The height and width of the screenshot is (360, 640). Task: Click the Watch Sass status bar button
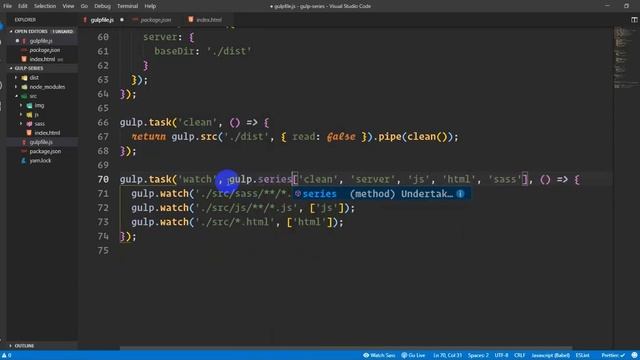coord(379,356)
